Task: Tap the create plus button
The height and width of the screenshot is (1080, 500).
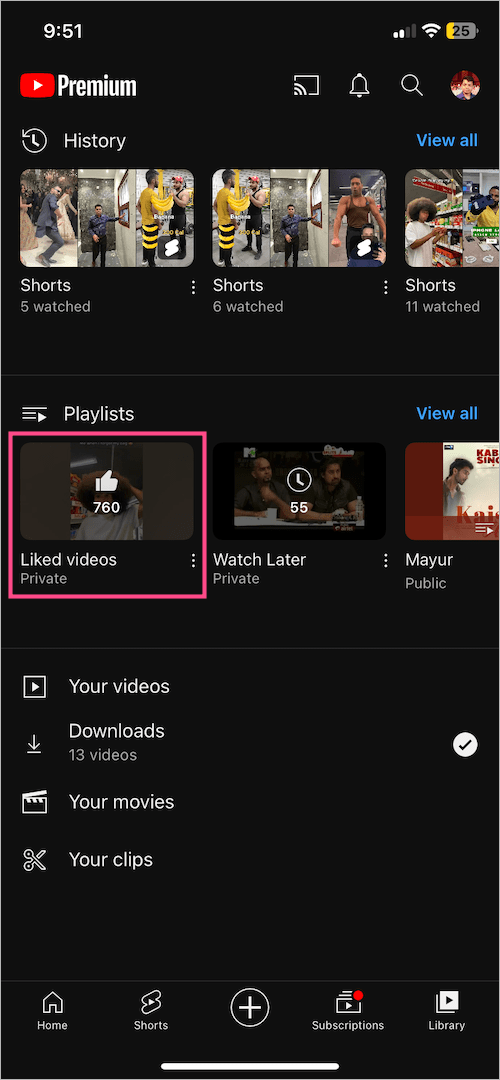Action: click(x=249, y=1009)
